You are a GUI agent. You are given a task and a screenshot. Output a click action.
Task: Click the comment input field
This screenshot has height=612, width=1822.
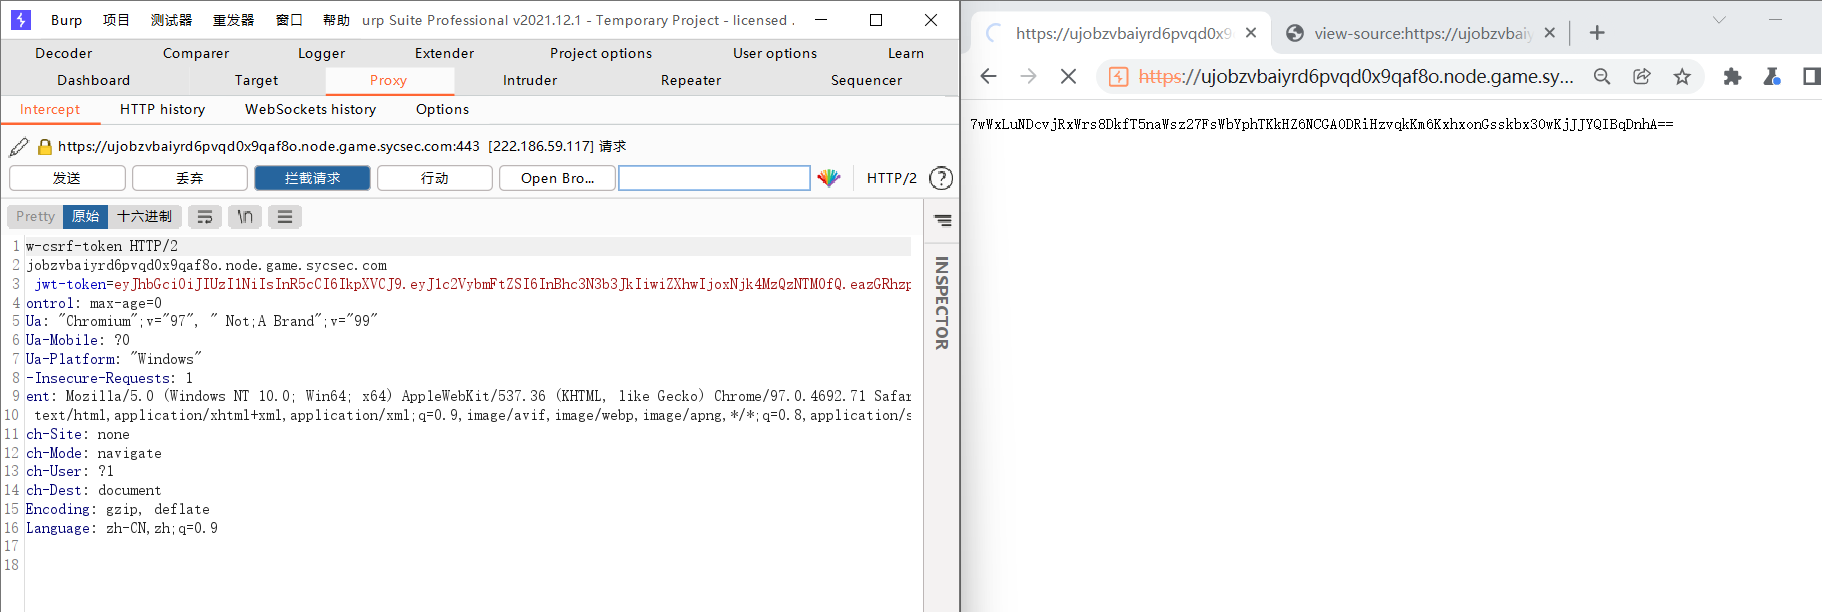(714, 178)
